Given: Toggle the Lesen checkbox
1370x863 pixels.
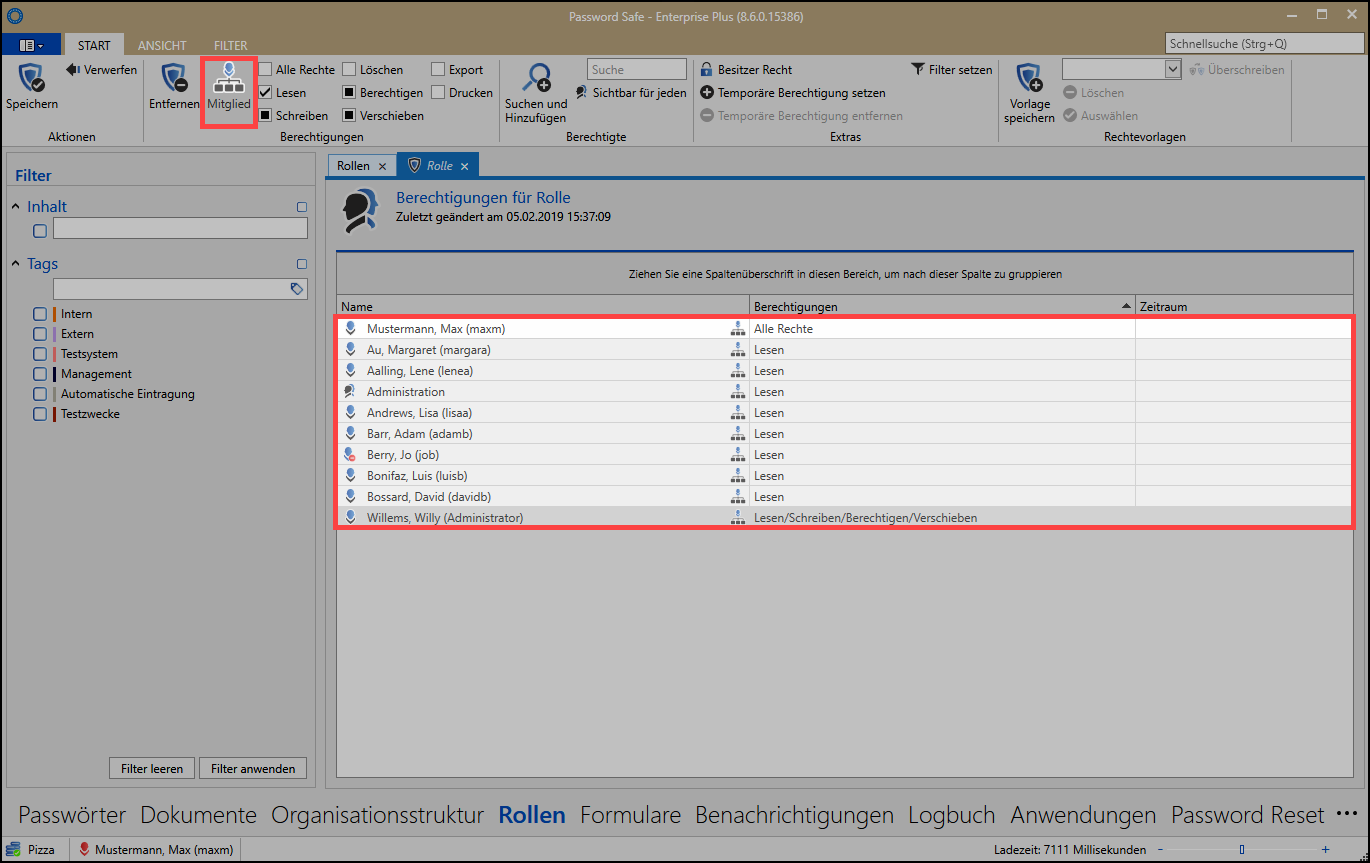Looking at the screenshot, I should pyautogui.click(x=266, y=93).
